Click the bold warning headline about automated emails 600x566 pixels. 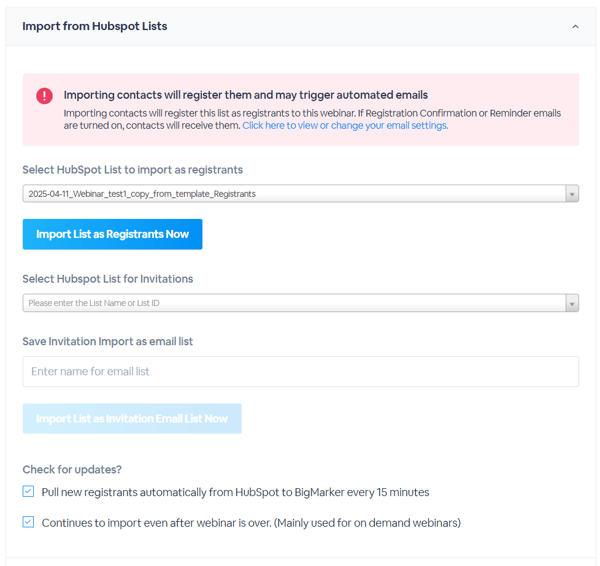tap(245, 95)
